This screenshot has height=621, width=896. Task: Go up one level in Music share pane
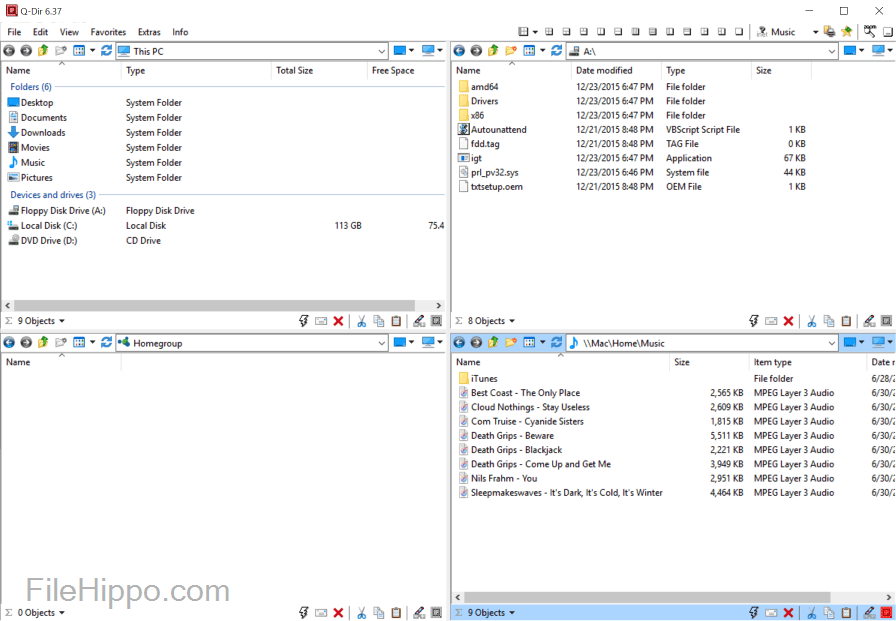[x=494, y=343]
